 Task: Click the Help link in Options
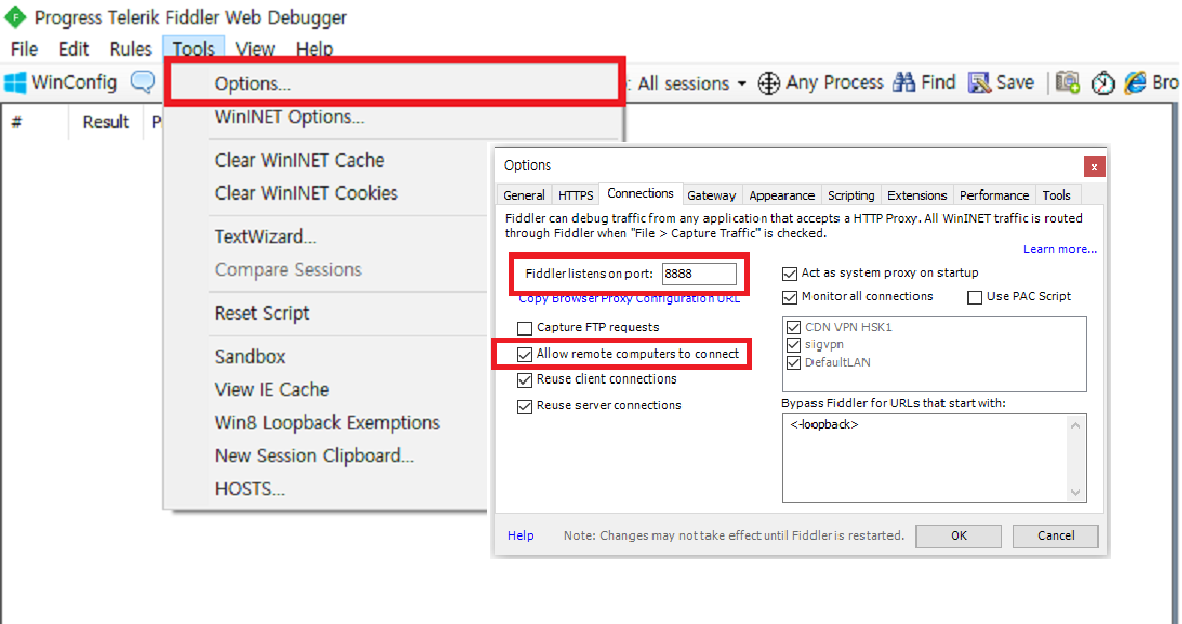click(520, 536)
